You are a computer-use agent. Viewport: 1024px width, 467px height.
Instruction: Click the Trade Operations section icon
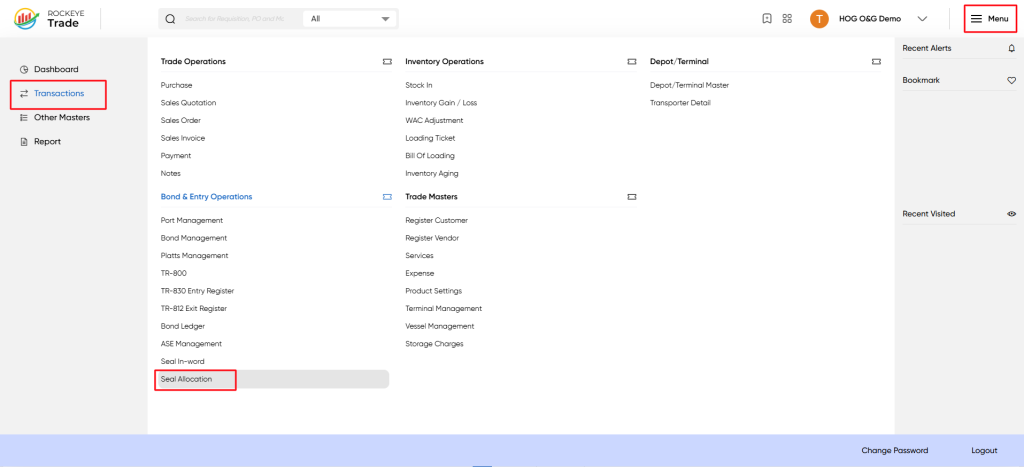point(387,61)
